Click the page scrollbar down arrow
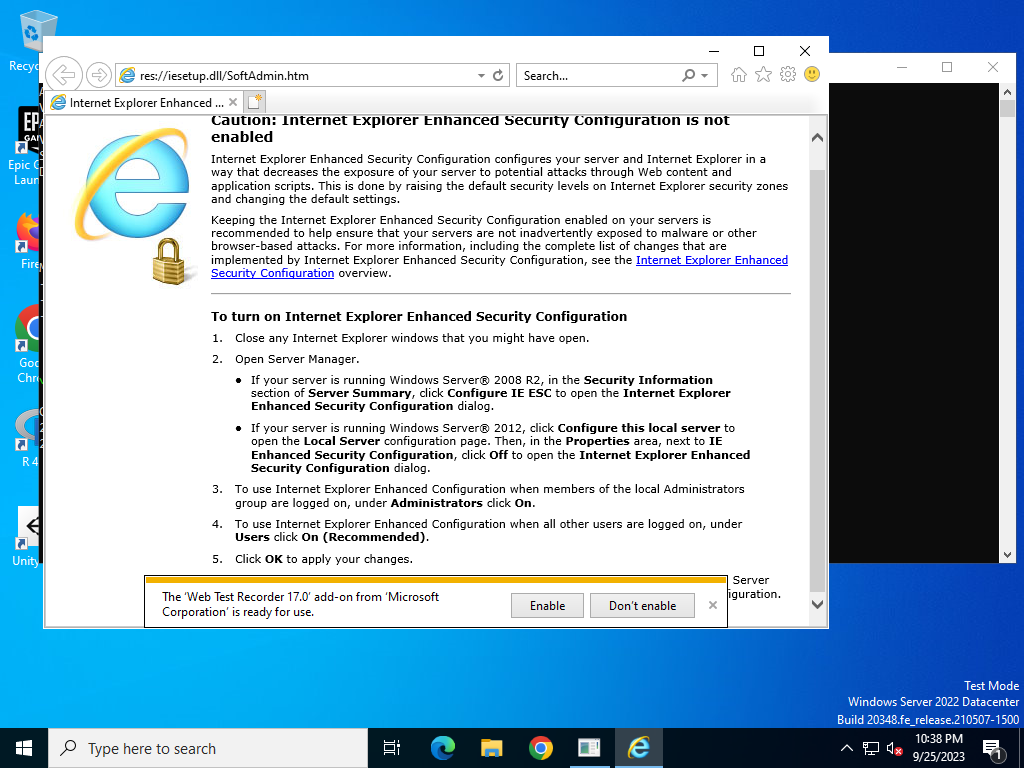The height and width of the screenshot is (768, 1024). [817, 604]
